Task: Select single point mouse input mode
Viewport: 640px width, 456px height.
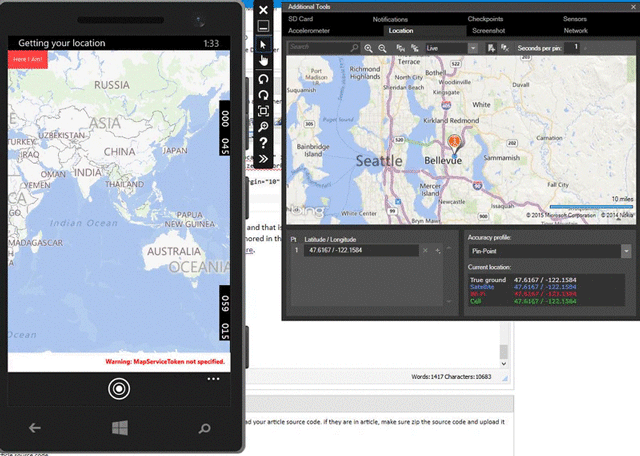Action: [263, 44]
